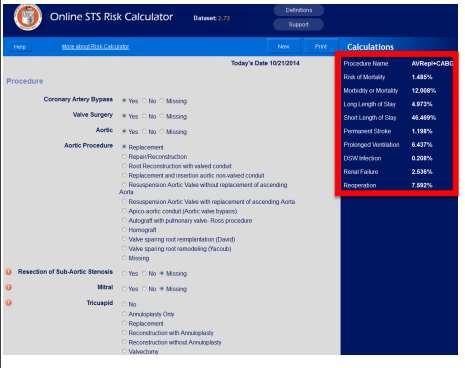Click the Print button
Viewport: 465px width, 368px height.
[x=321, y=46]
